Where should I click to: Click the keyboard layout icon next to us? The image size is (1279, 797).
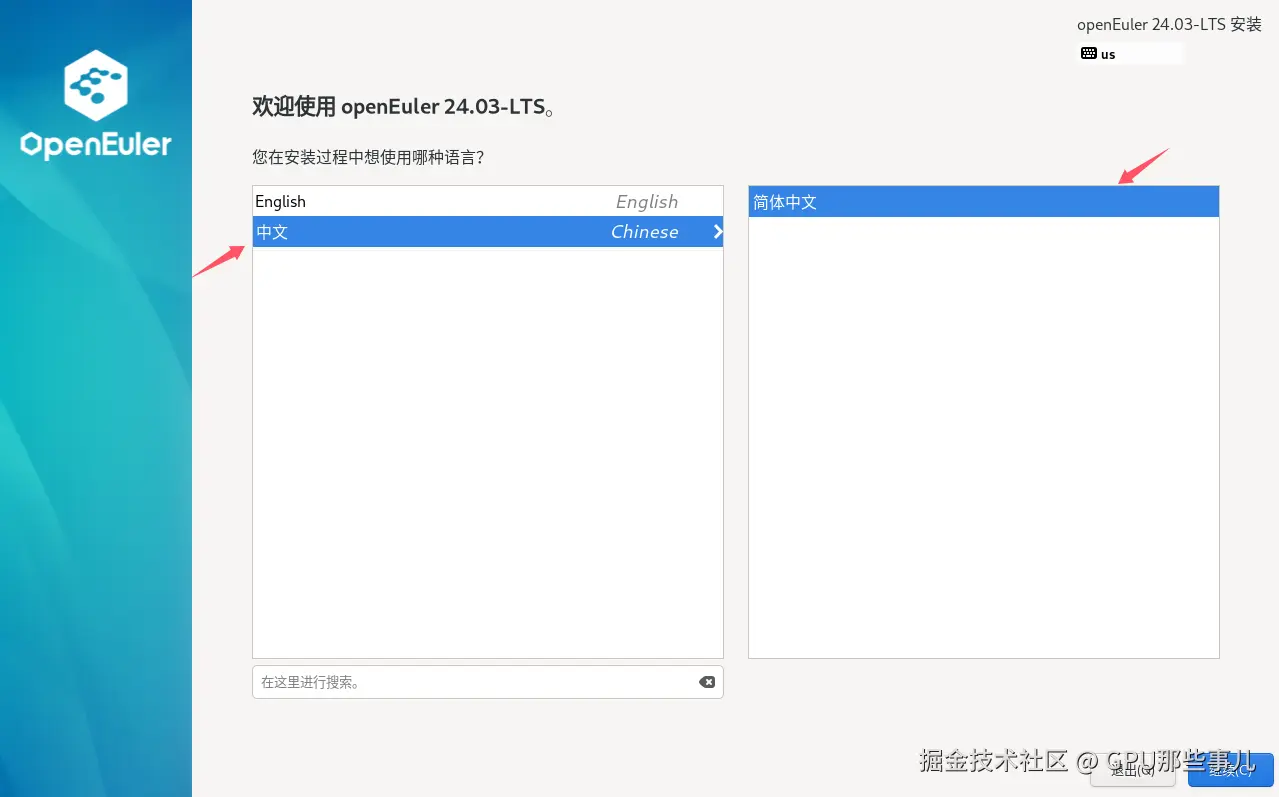1088,54
